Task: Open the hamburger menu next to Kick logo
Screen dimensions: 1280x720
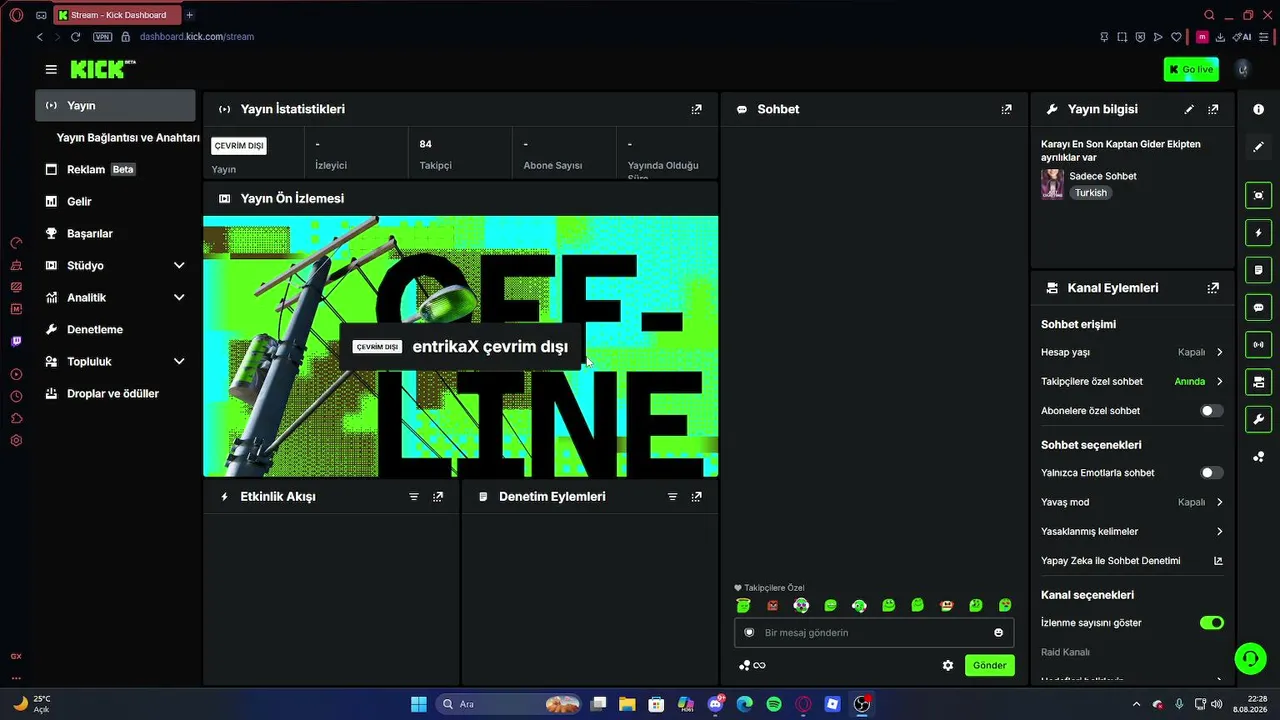Action: 51,69
